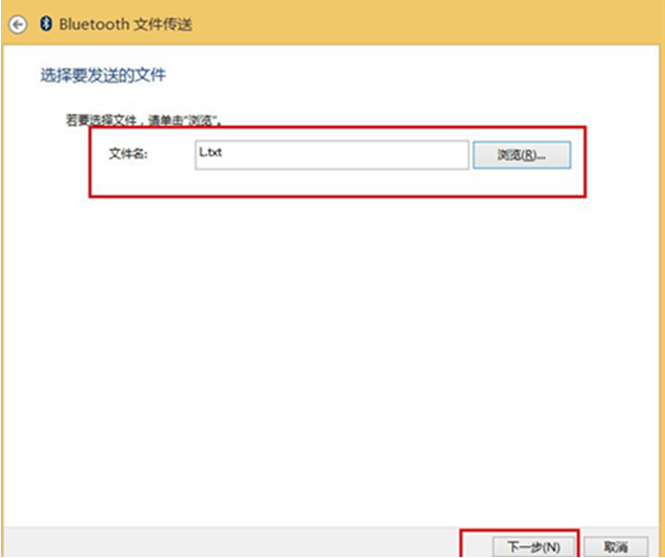Click the "Bluetooth 文件传送" window title
This screenshot has width=665, height=558.
click(x=125, y=24)
